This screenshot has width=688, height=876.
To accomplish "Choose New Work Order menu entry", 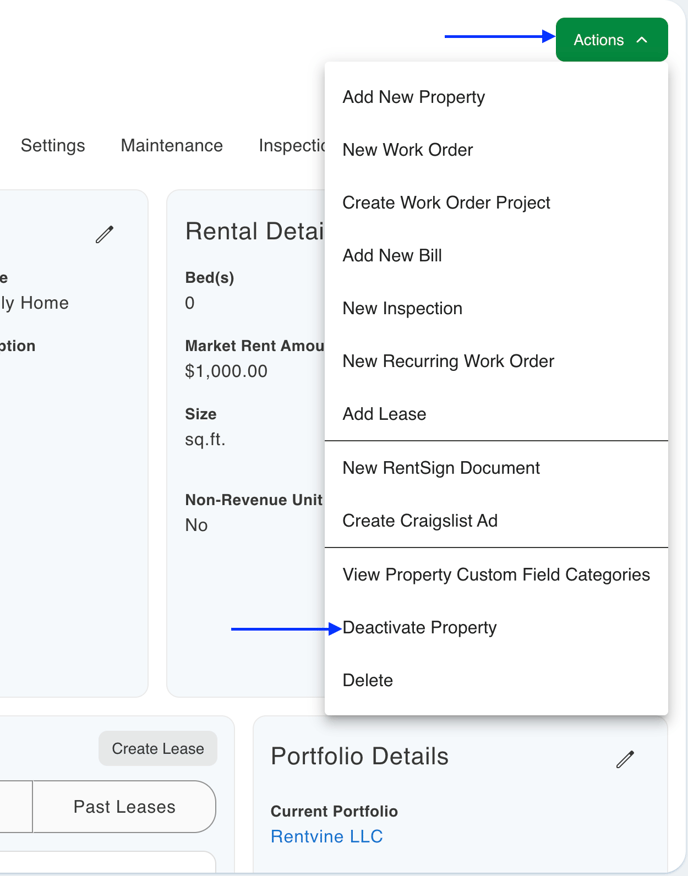I will 407,150.
